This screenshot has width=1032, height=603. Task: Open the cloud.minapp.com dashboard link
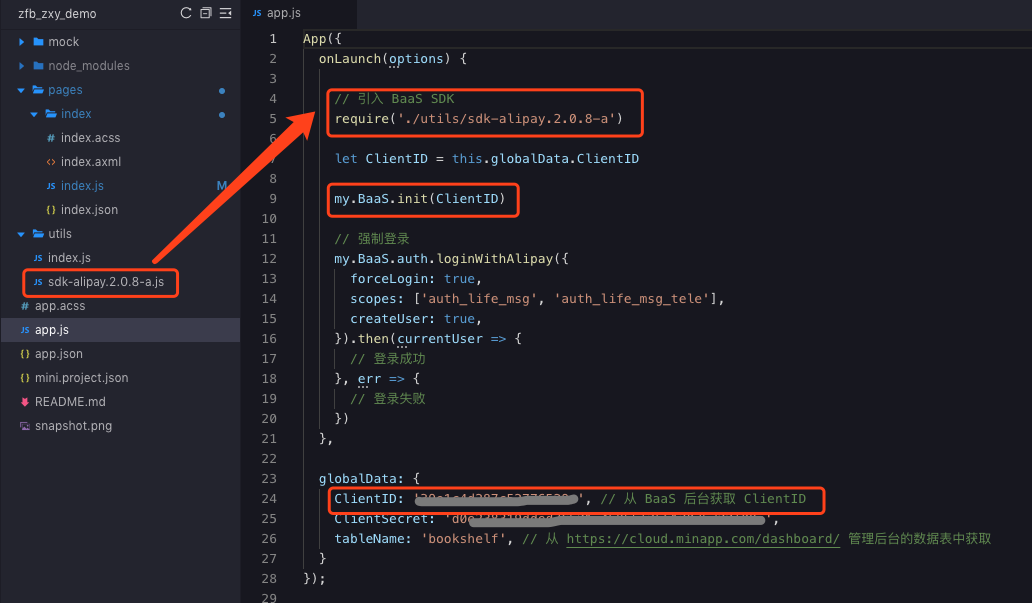point(703,538)
